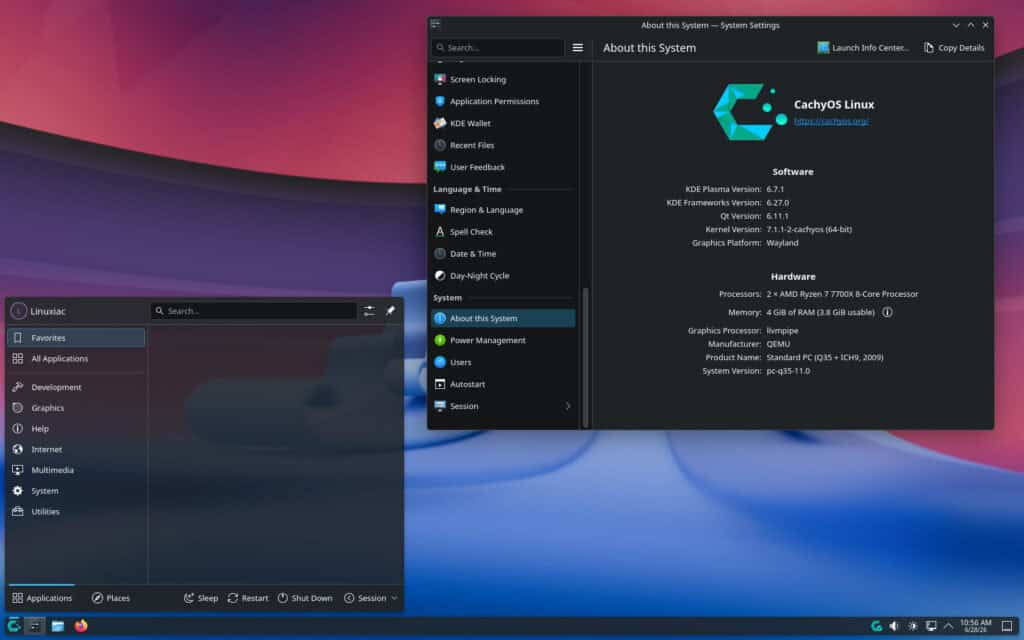This screenshot has height=640, width=1024.
Task: Pin the application launcher open
Action: pos(391,311)
